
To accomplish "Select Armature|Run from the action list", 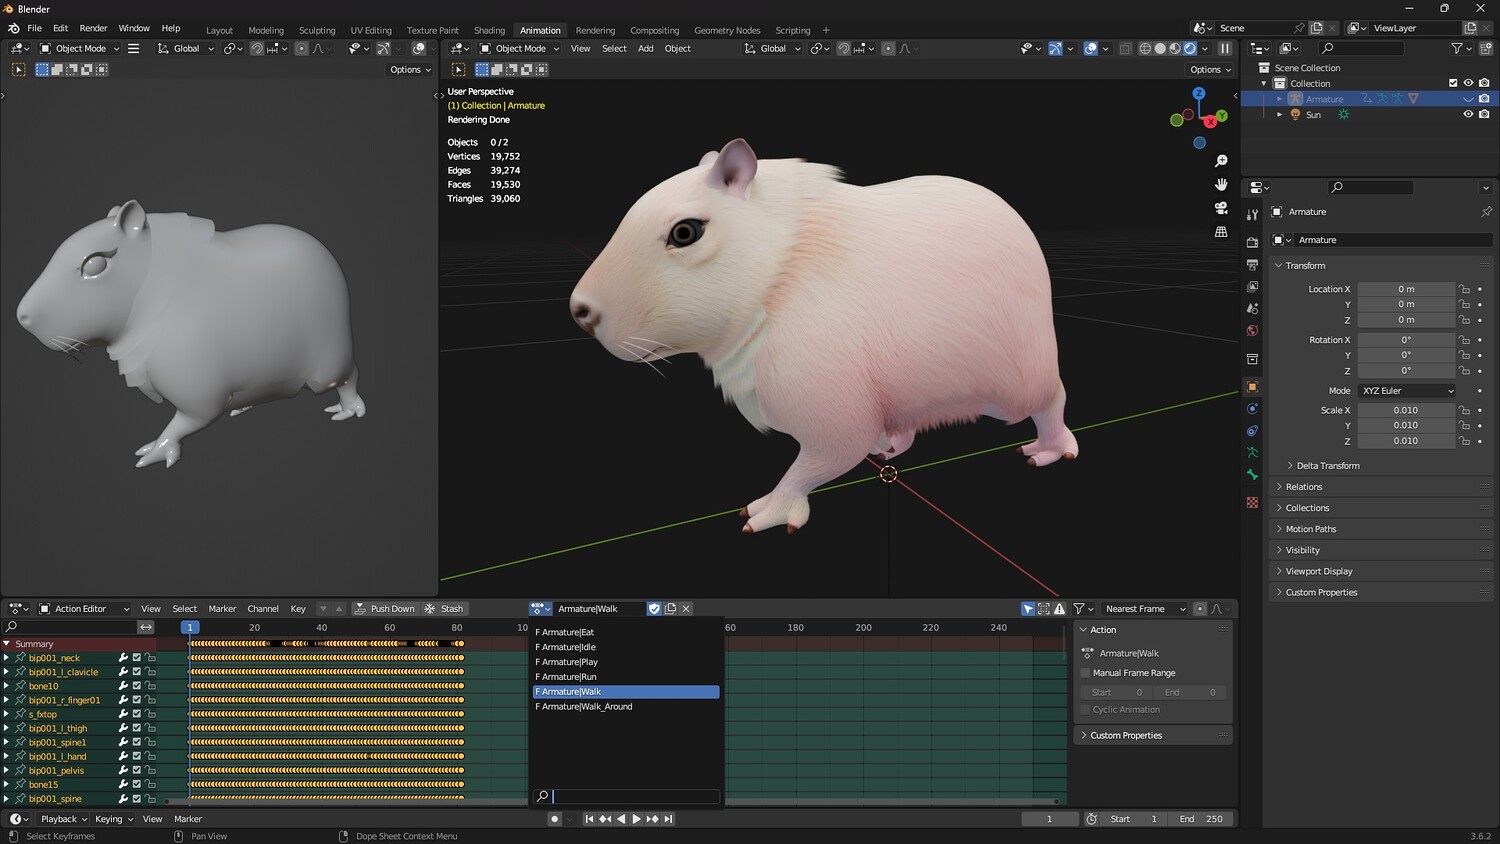I will coord(569,677).
